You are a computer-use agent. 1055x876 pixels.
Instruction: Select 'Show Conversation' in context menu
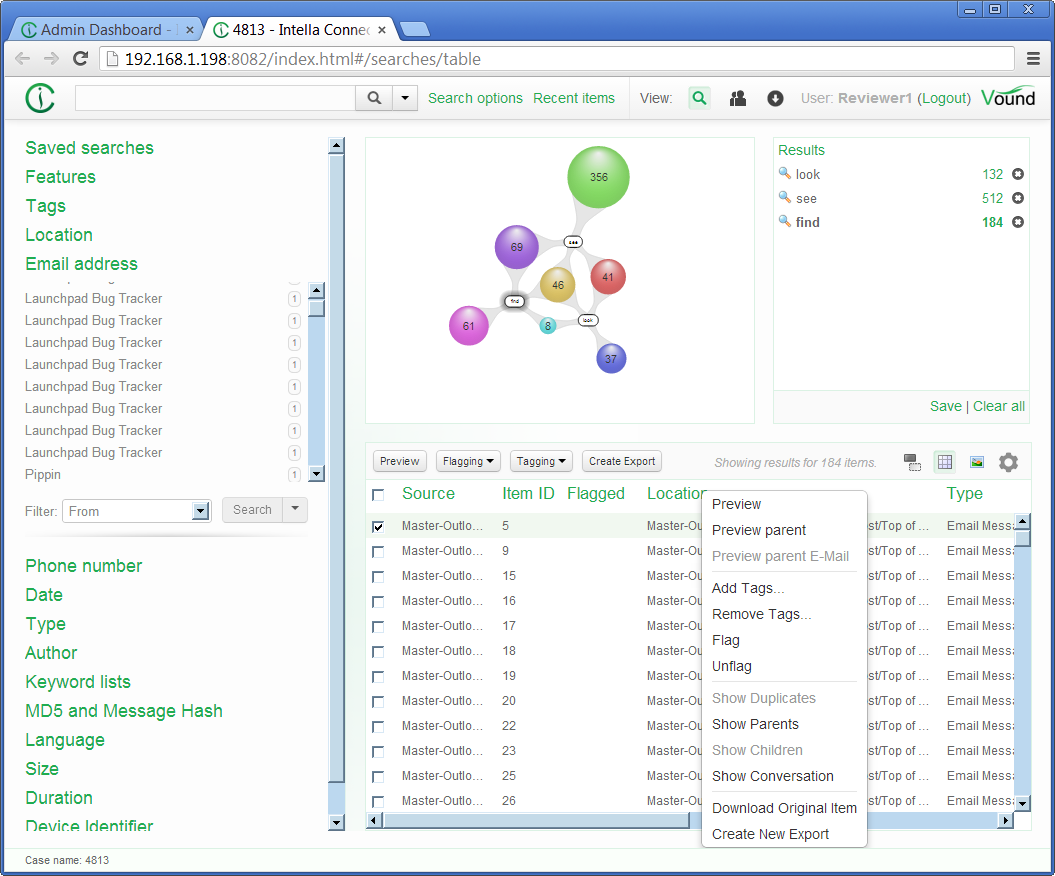pos(772,776)
